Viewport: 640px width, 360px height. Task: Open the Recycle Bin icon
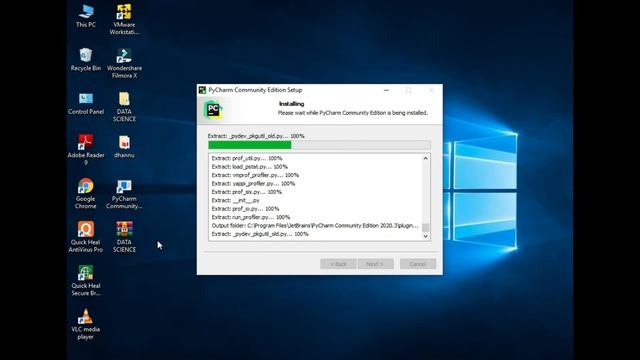86,59
